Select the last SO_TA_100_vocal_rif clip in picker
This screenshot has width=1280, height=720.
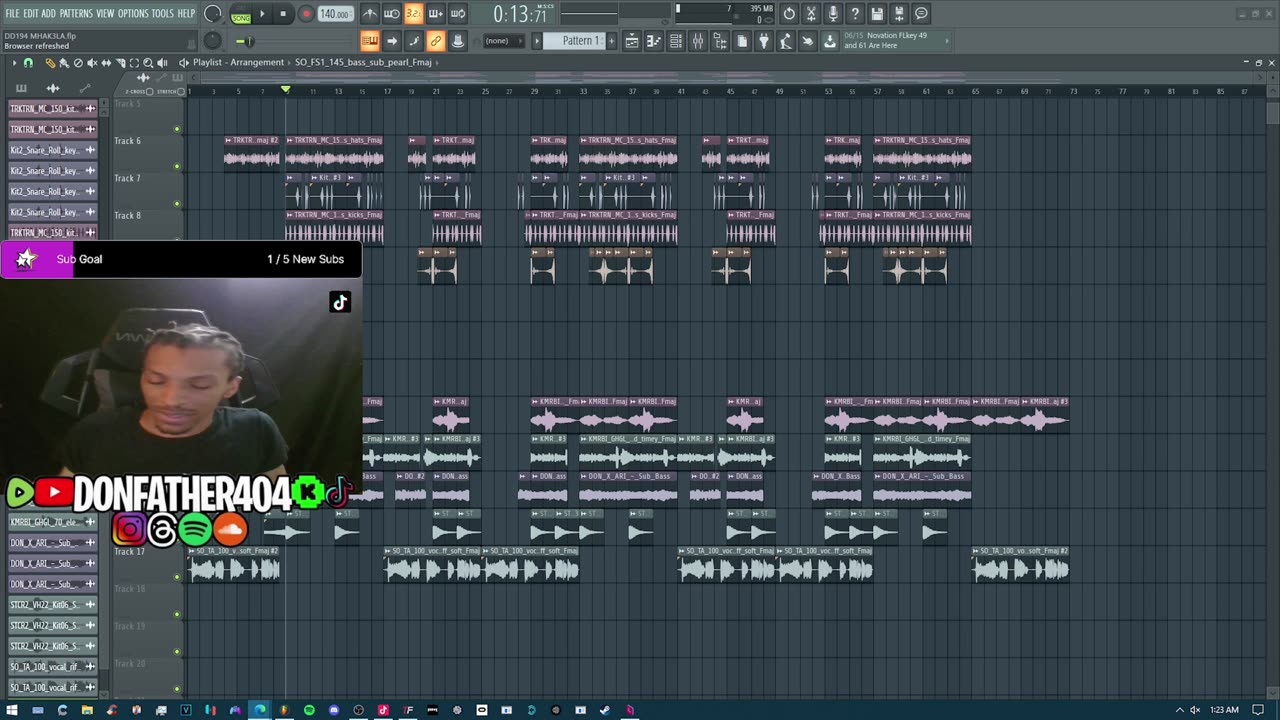pos(53,687)
